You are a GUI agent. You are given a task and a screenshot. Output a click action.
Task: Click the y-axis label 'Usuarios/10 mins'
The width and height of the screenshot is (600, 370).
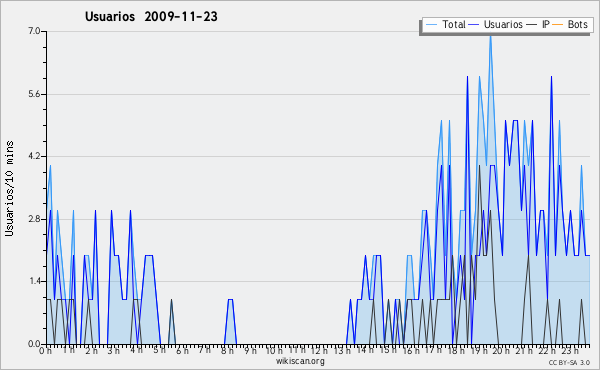pyautogui.click(x=9, y=189)
